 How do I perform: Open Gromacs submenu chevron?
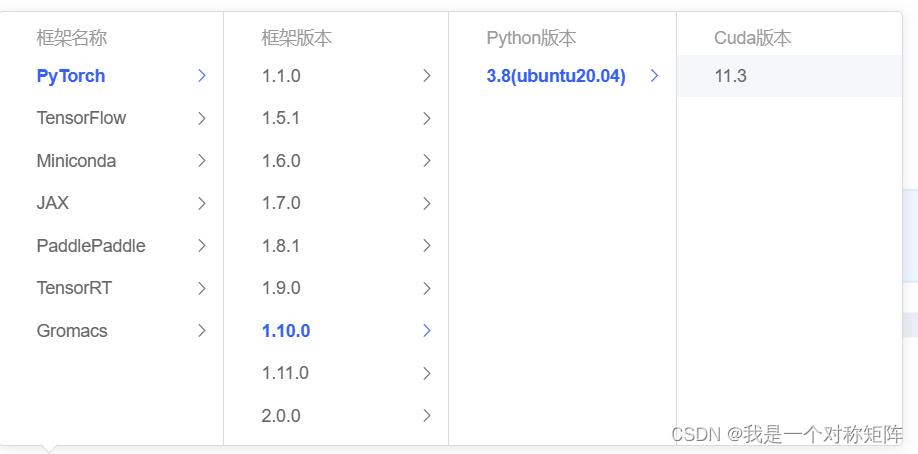pos(202,330)
